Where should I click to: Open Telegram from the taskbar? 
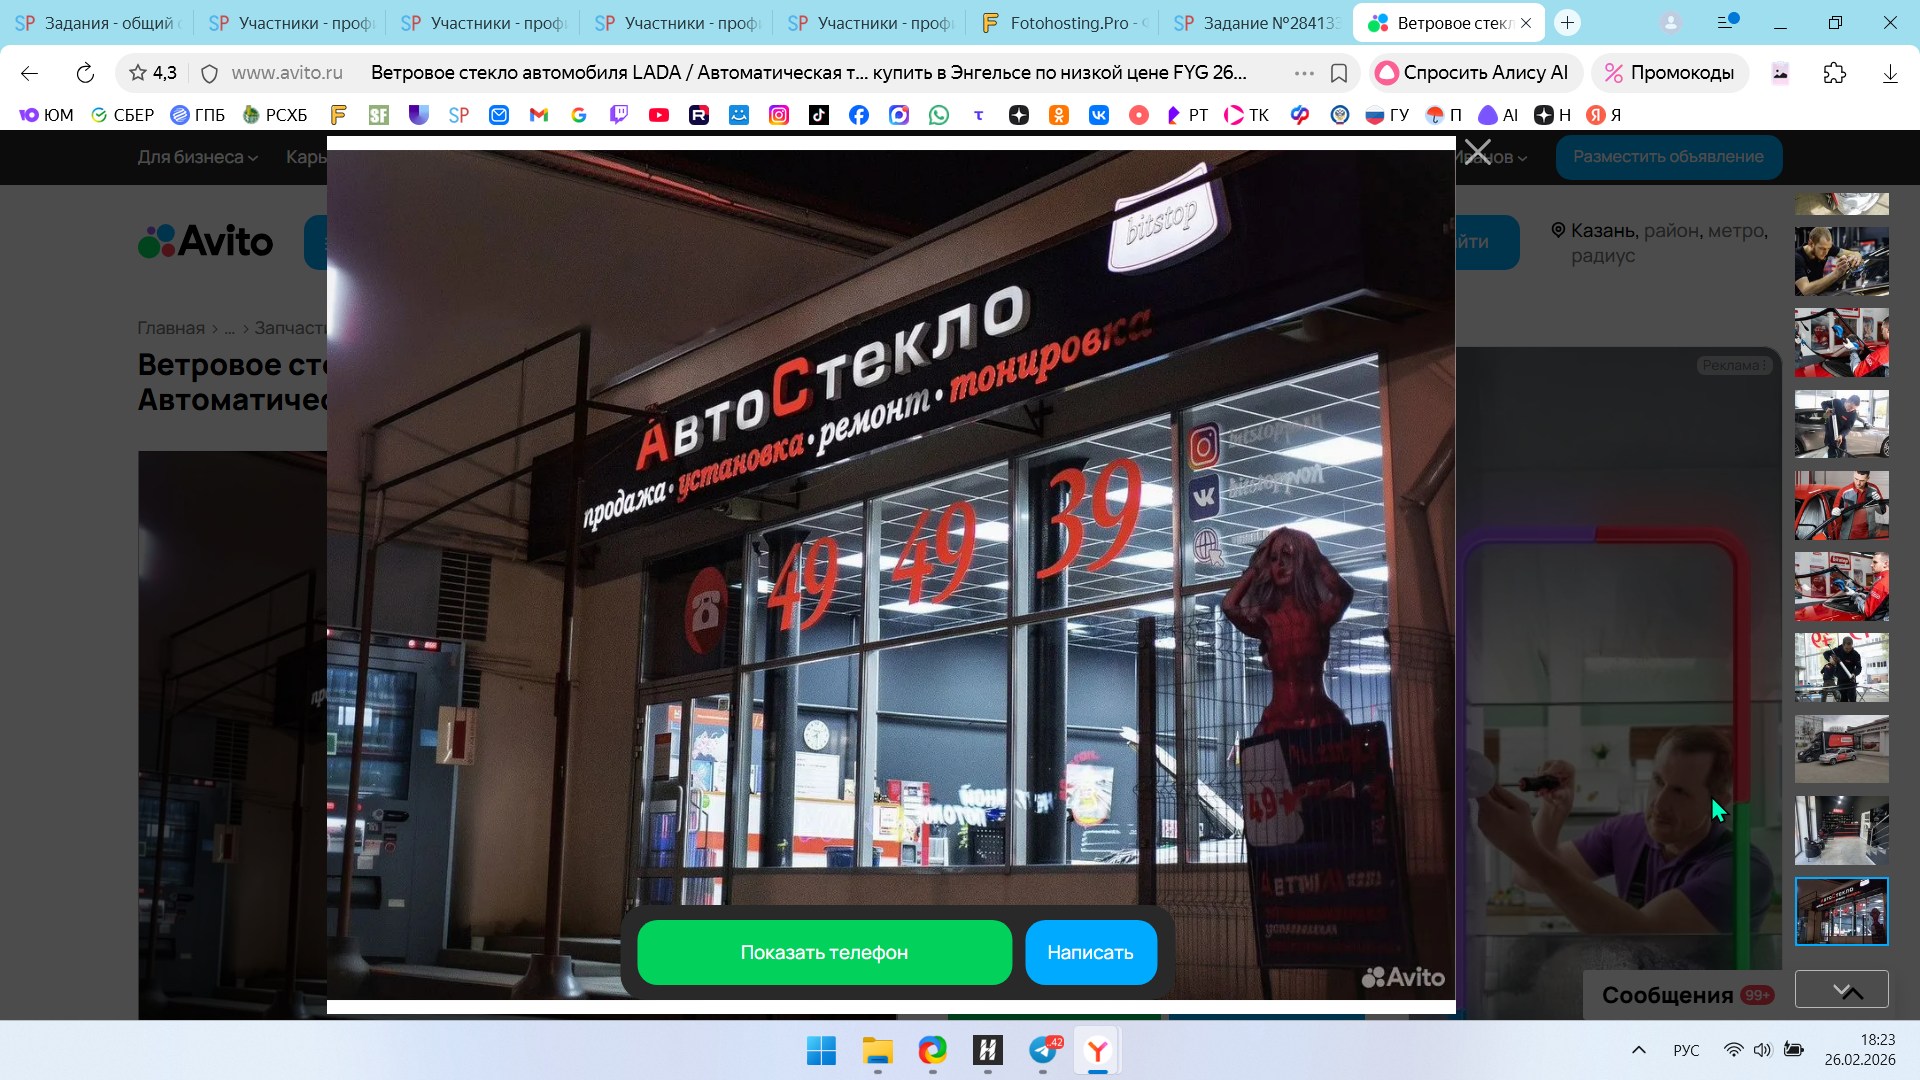(x=1043, y=1050)
